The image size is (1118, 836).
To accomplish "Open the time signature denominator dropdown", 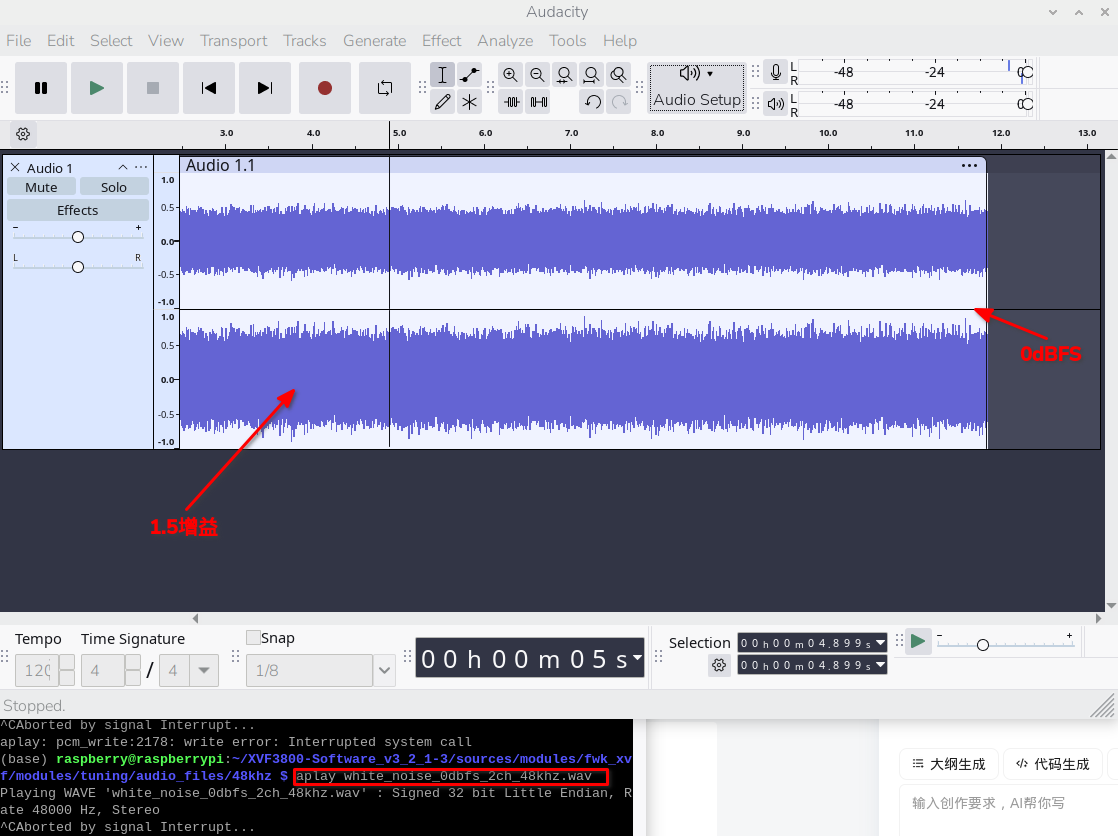I will (204, 671).
